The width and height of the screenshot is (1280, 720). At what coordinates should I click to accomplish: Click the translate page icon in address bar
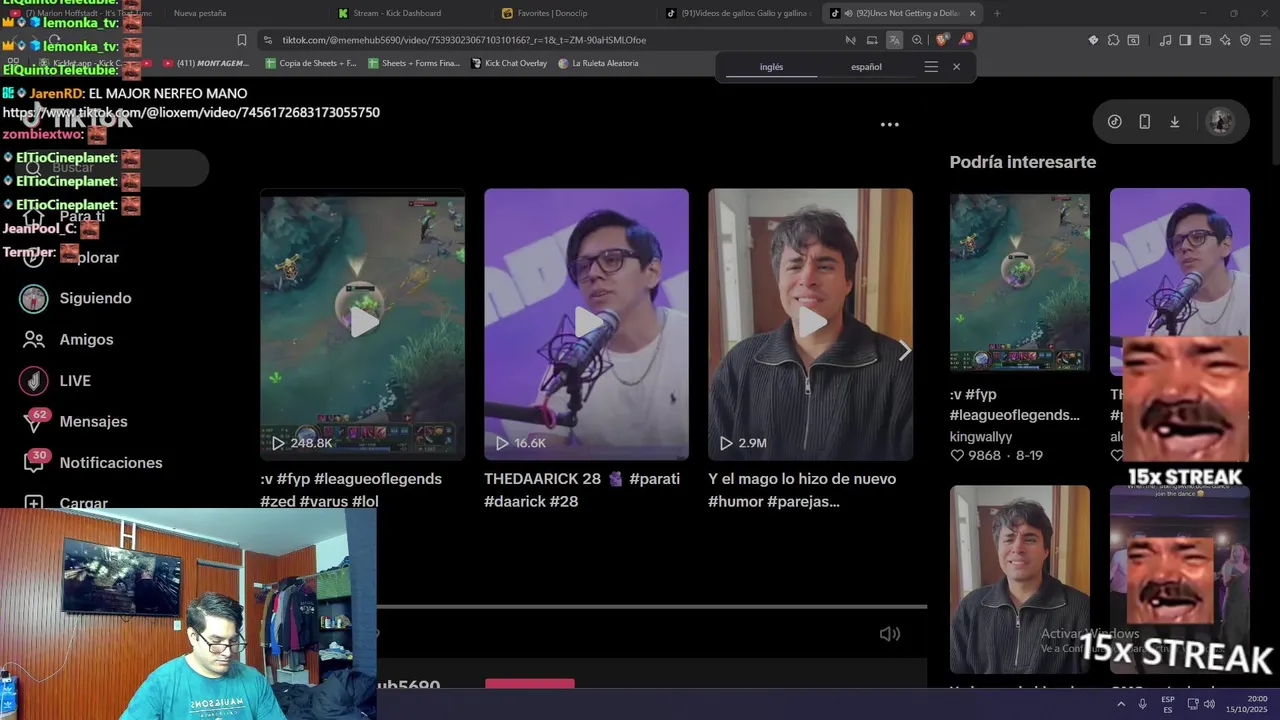[x=894, y=40]
